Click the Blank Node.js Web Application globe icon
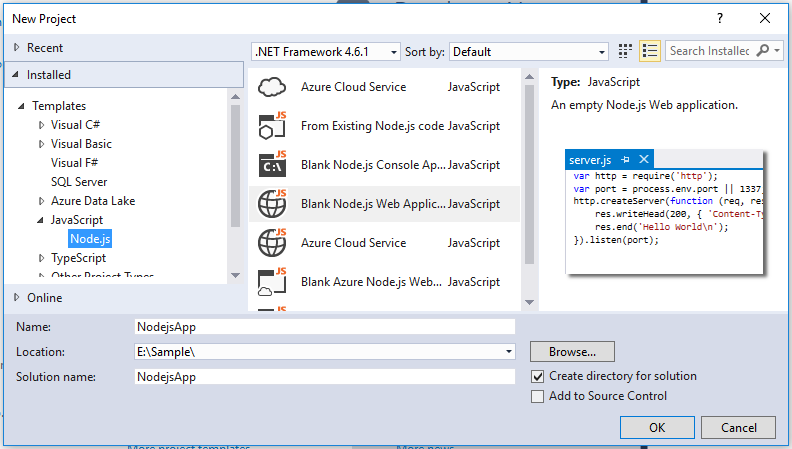 coord(272,204)
